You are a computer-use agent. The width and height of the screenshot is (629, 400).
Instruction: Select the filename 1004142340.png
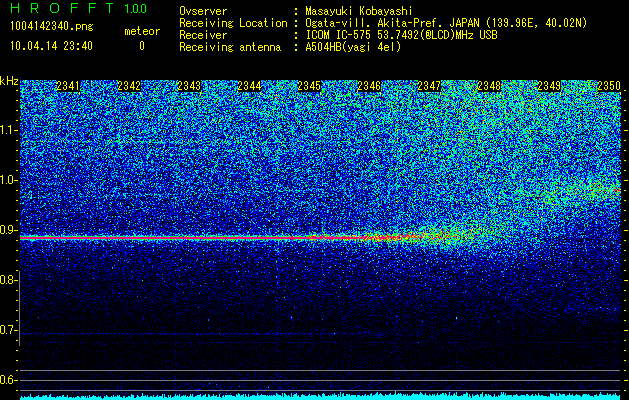pyautogui.click(x=52, y=27)
